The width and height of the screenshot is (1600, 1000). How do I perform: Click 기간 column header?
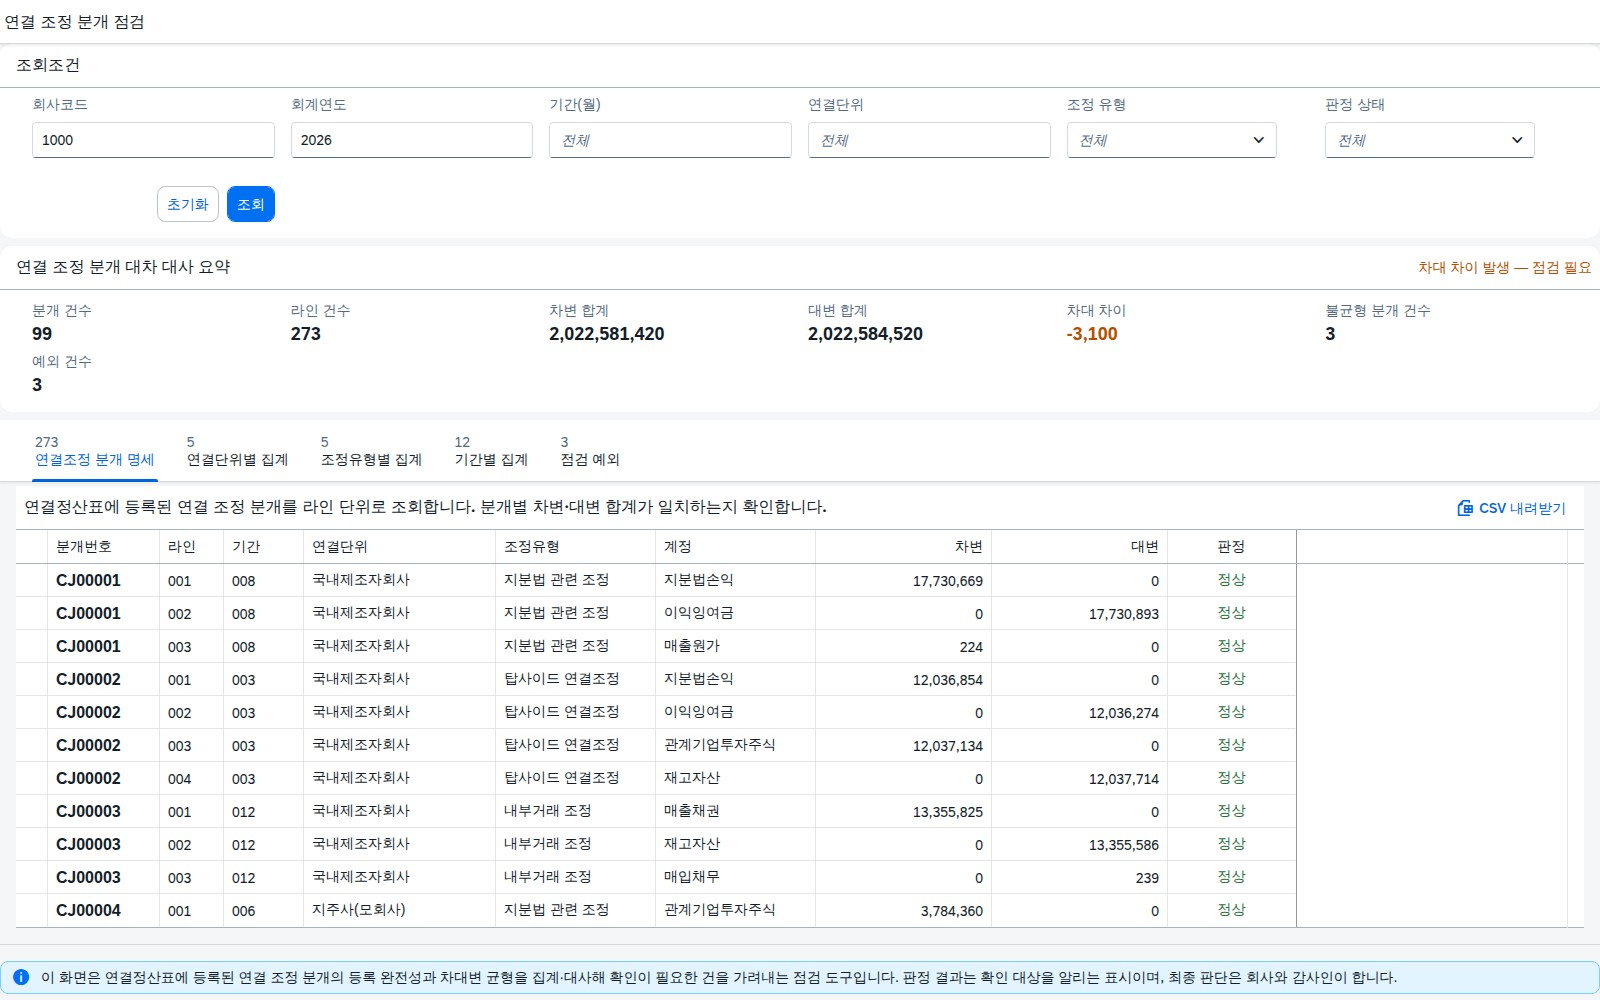(264, 547)
